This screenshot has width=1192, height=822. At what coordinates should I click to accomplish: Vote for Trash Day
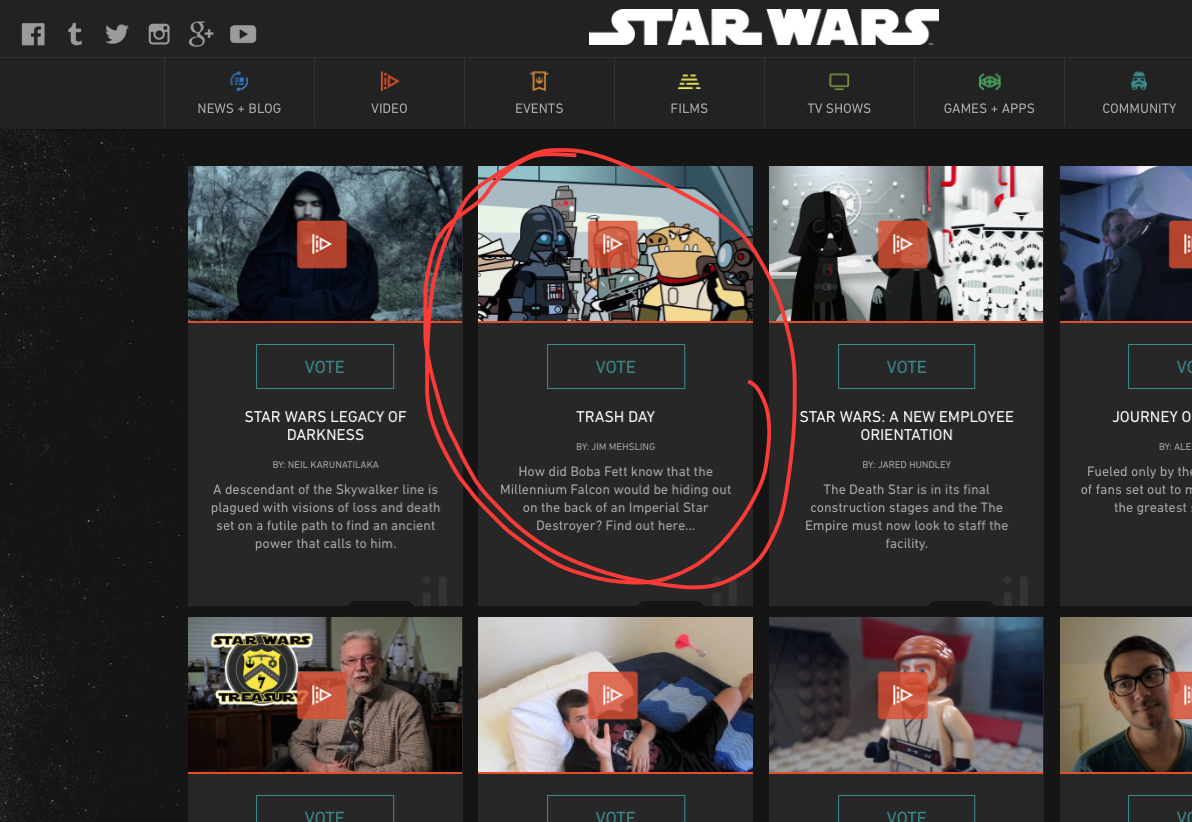click(616, 367)
